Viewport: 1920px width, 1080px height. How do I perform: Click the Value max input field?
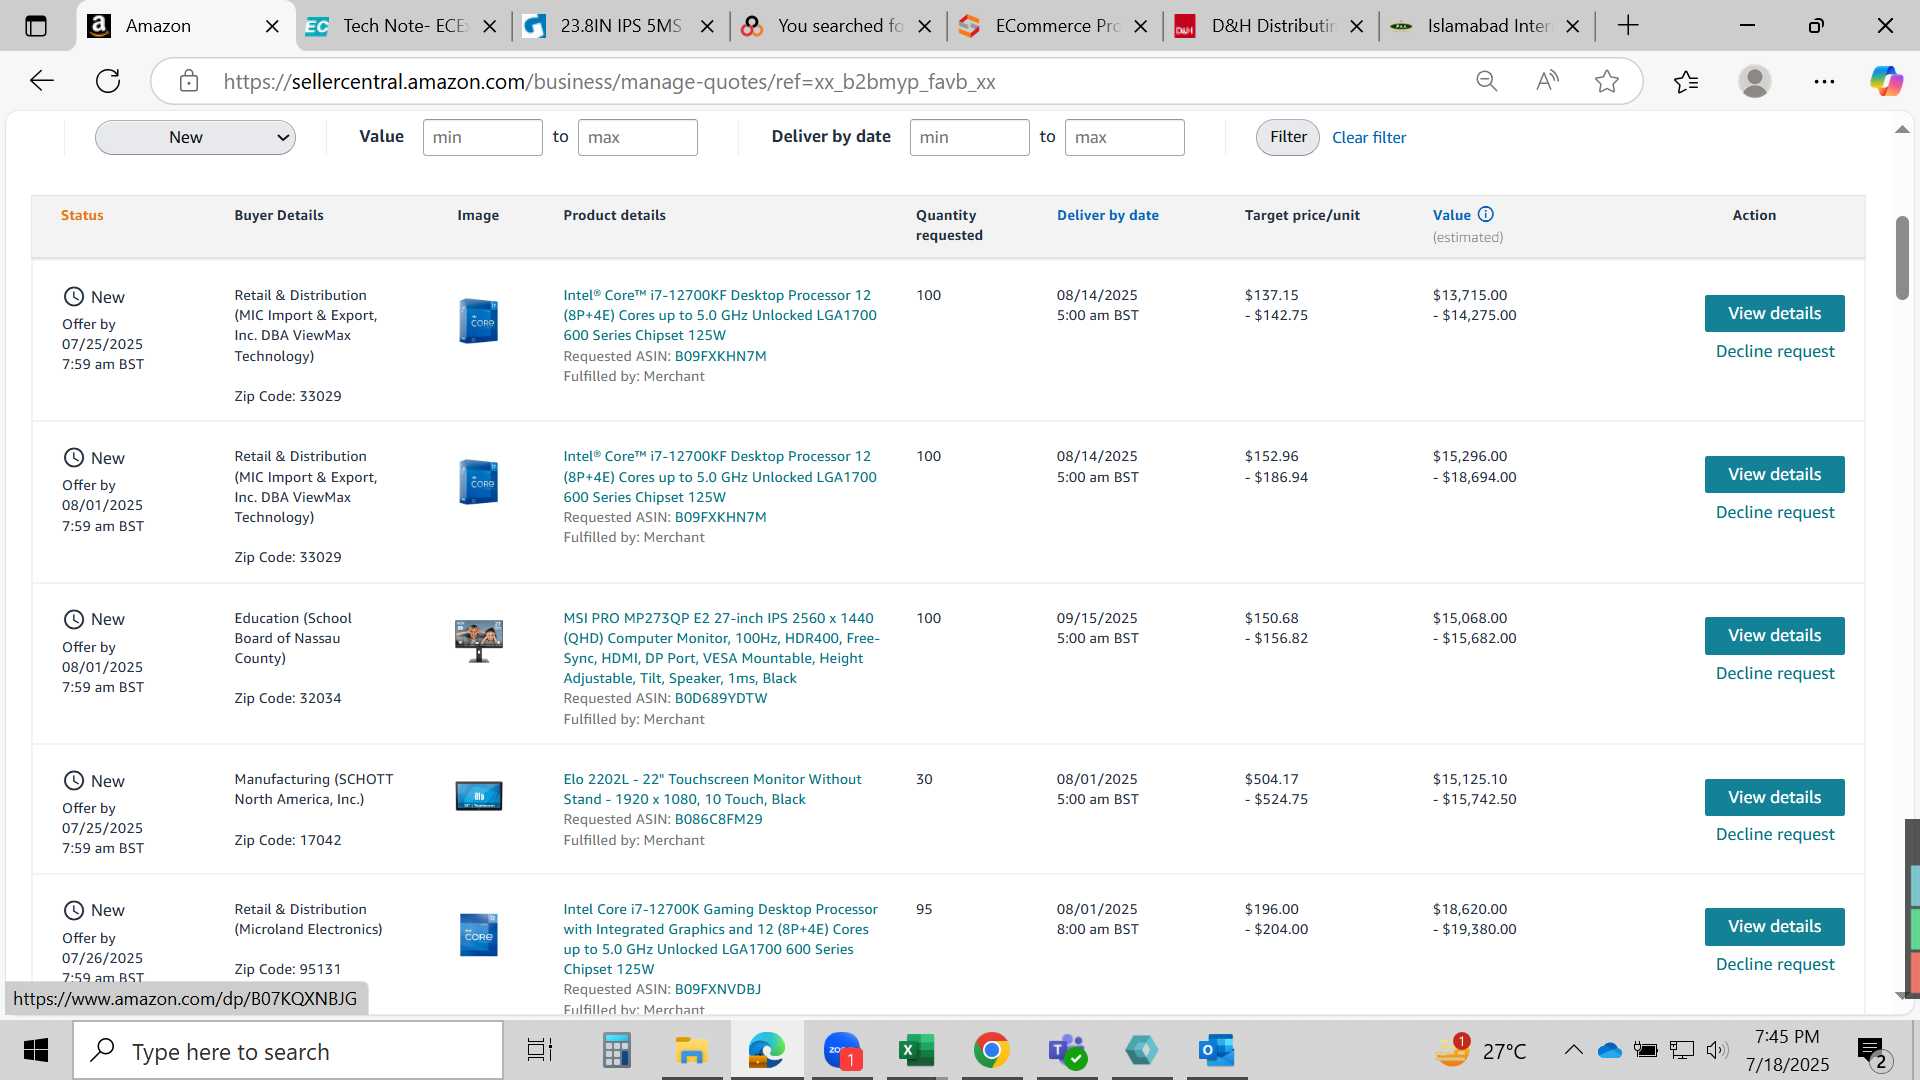(637, 137)
